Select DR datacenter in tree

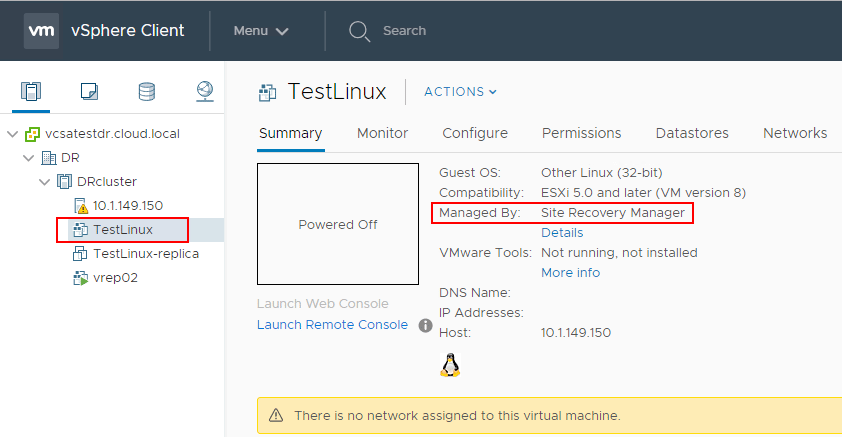tap(70, 158)
